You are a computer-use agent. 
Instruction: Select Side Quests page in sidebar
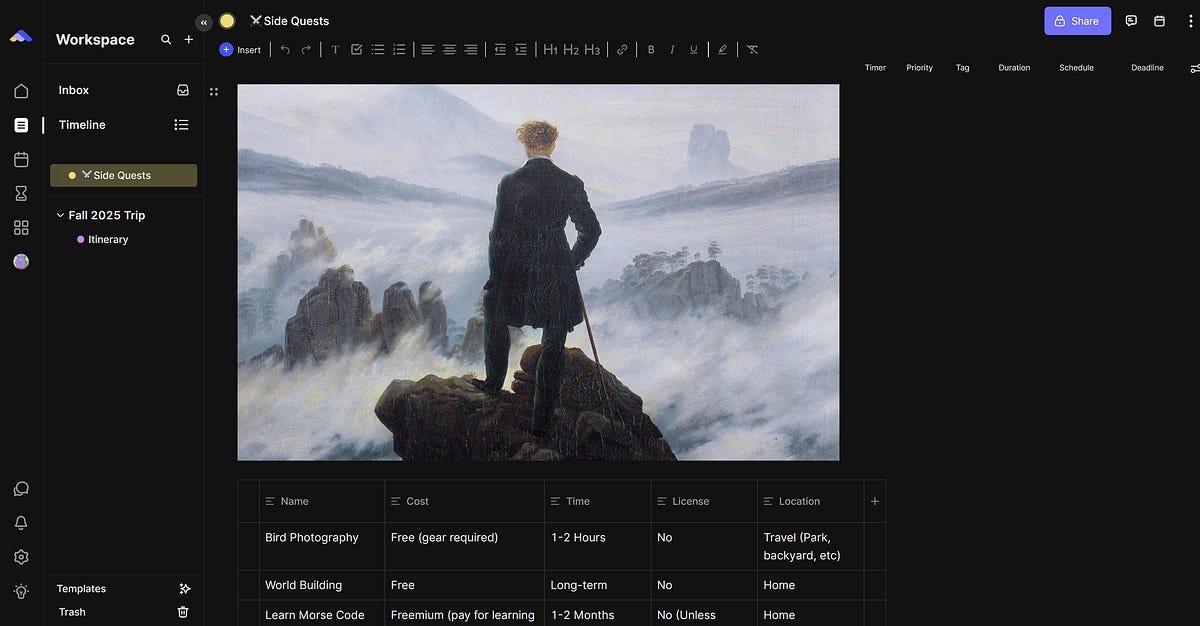(x=124, y=175)
